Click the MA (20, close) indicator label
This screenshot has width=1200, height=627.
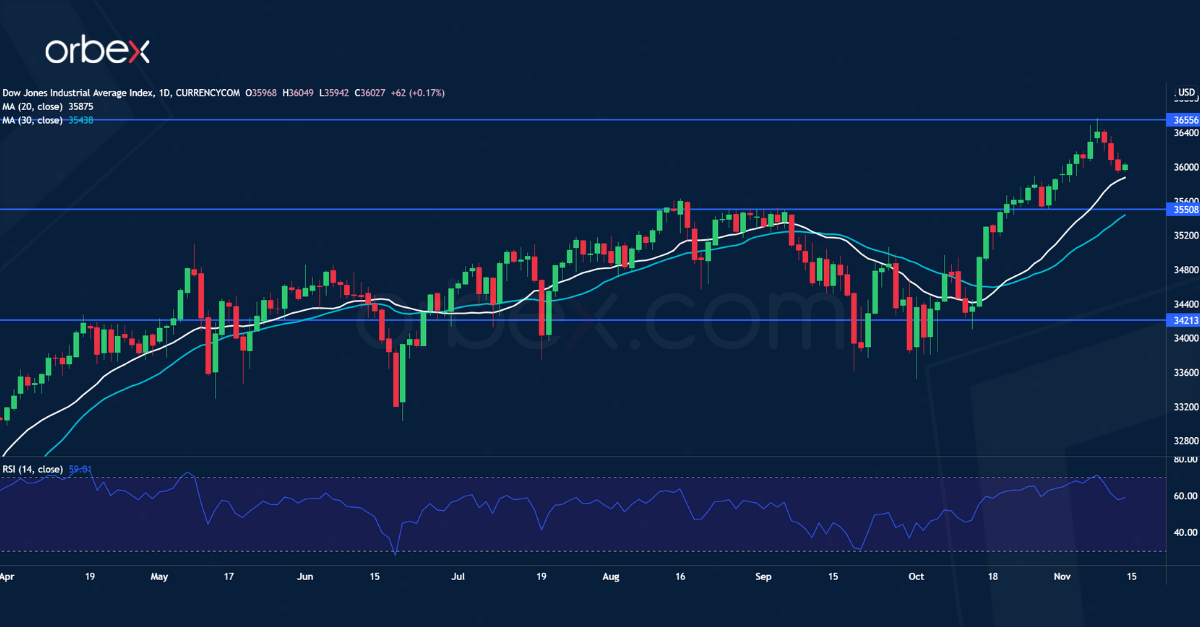coord(31,106)
